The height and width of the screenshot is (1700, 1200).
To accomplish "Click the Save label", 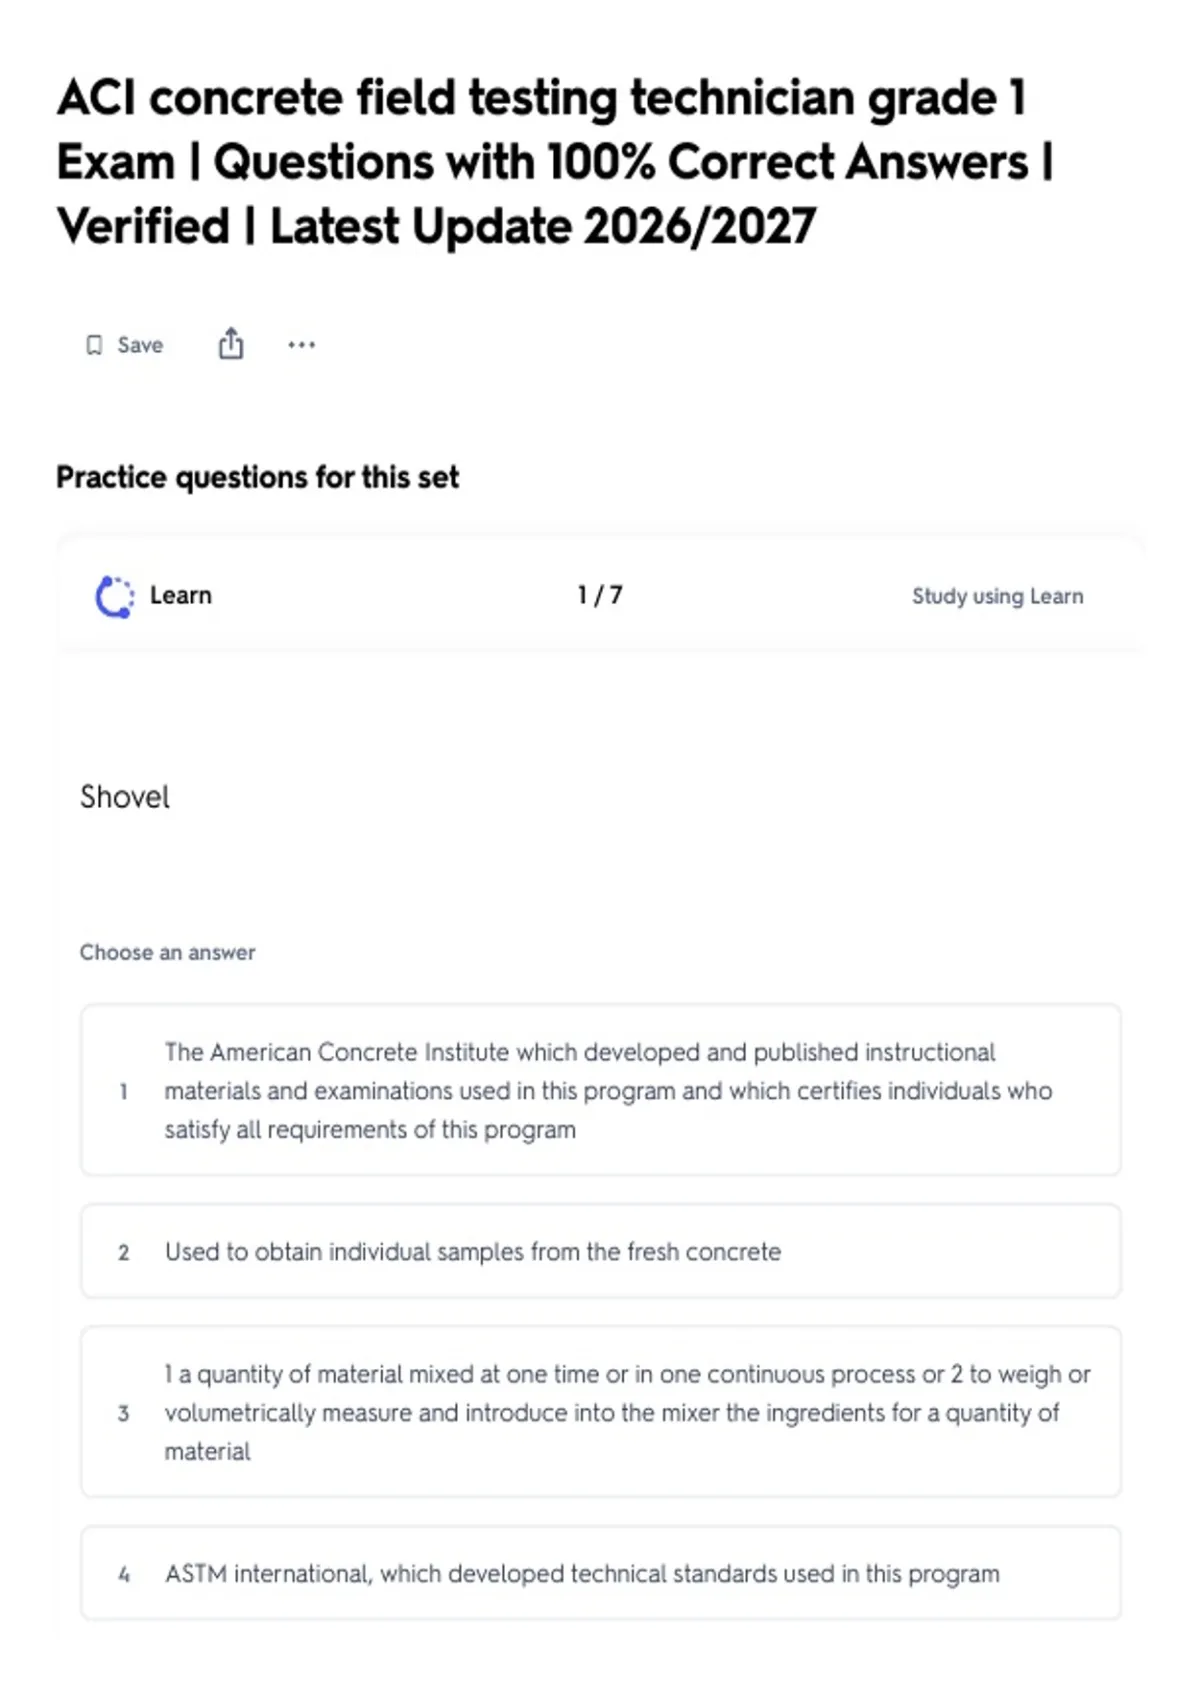I will (140, 345).
